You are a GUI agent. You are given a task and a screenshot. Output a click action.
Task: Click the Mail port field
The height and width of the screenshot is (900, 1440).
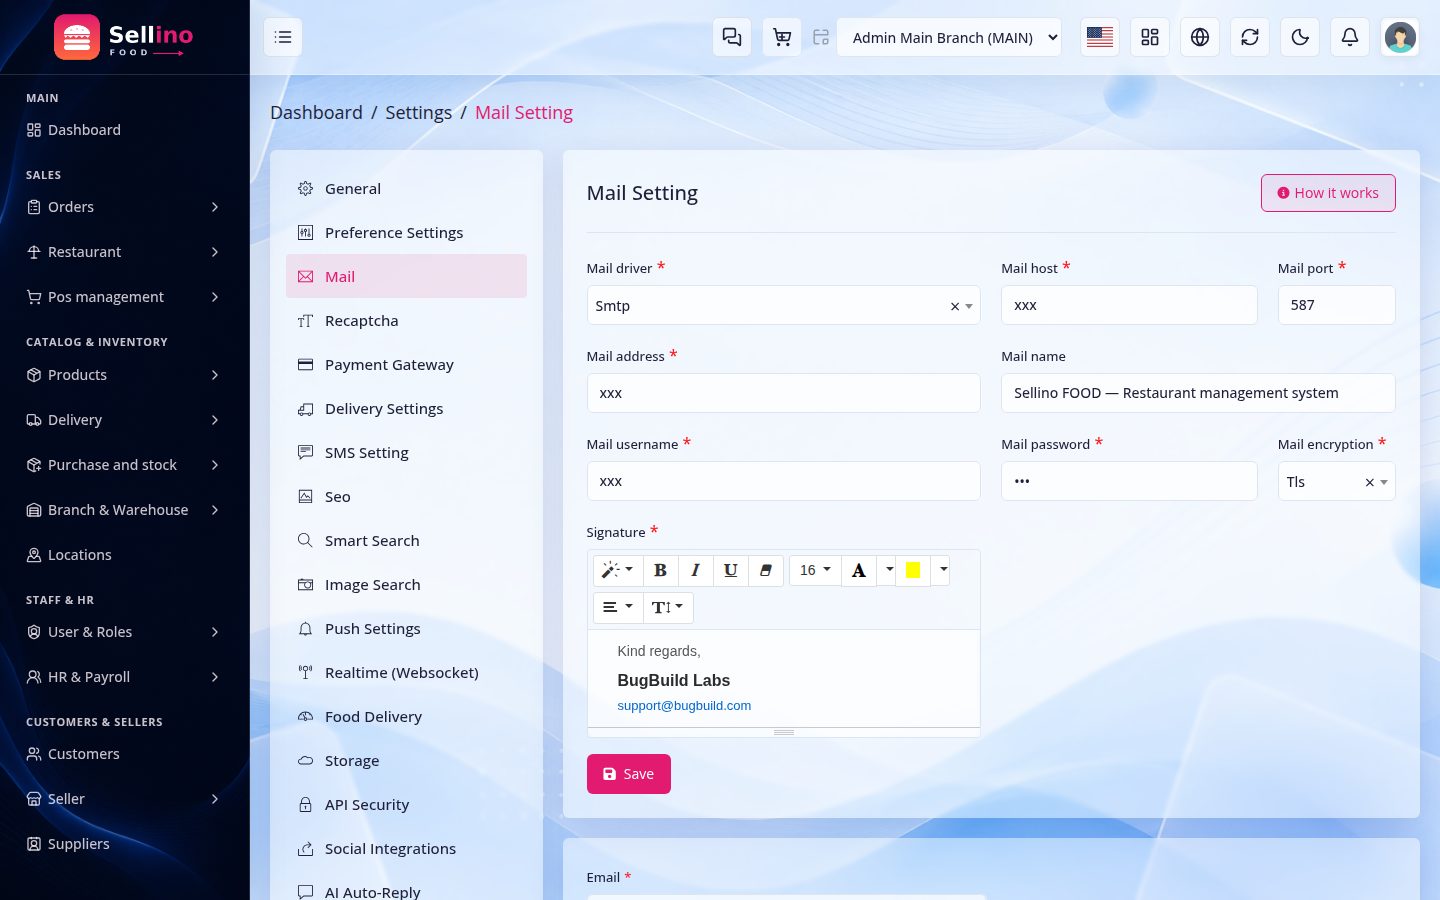1336,305
